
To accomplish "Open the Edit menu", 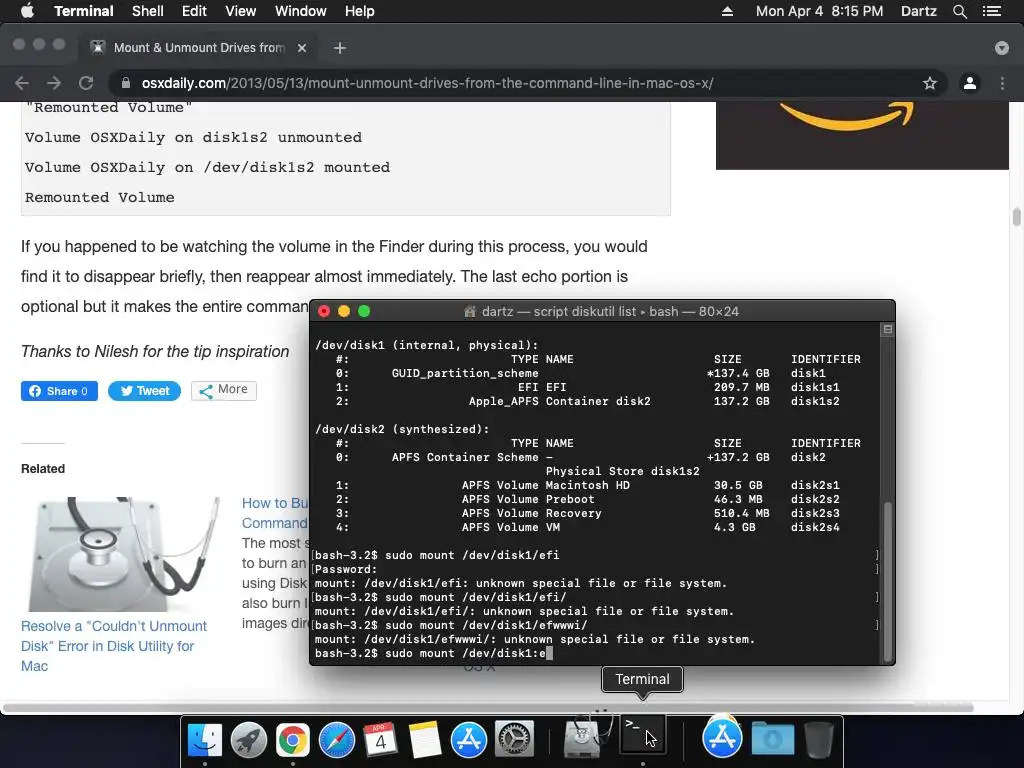I will [194, 11].
